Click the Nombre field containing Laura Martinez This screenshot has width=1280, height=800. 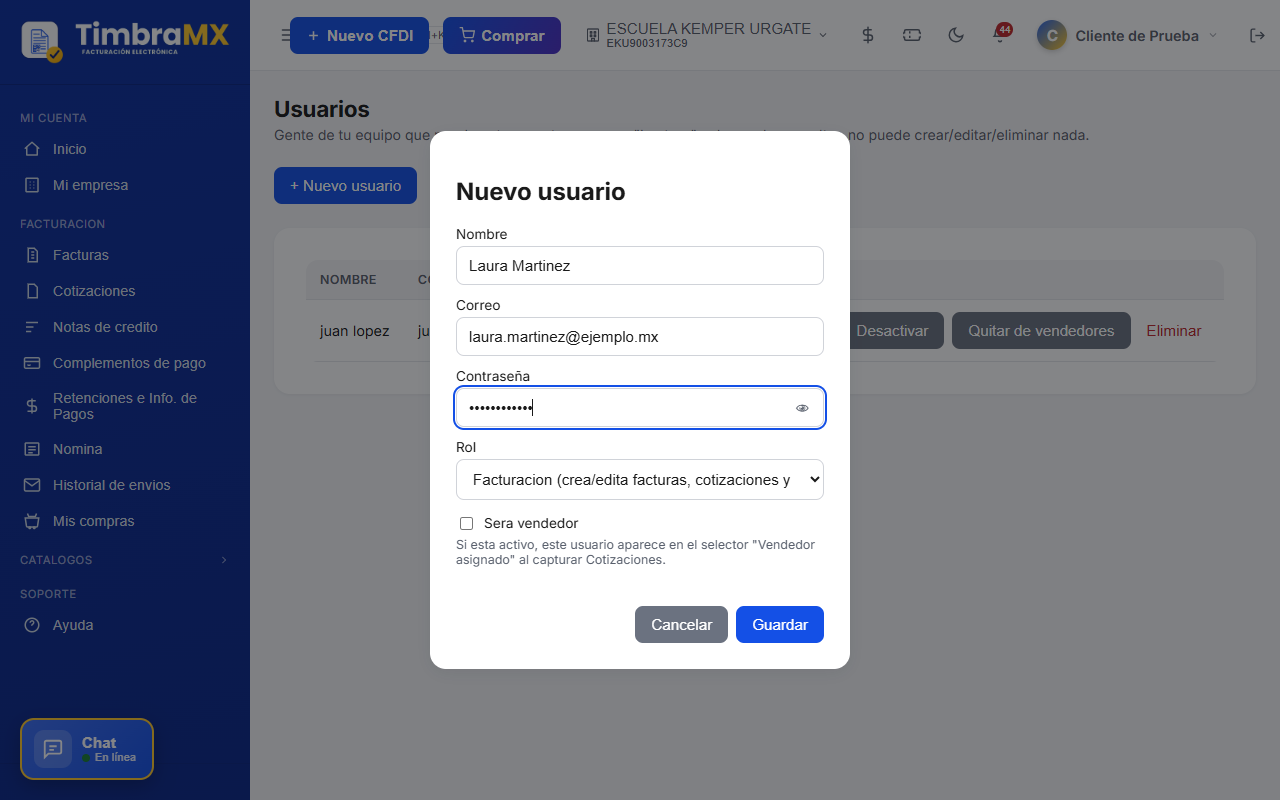640,265
